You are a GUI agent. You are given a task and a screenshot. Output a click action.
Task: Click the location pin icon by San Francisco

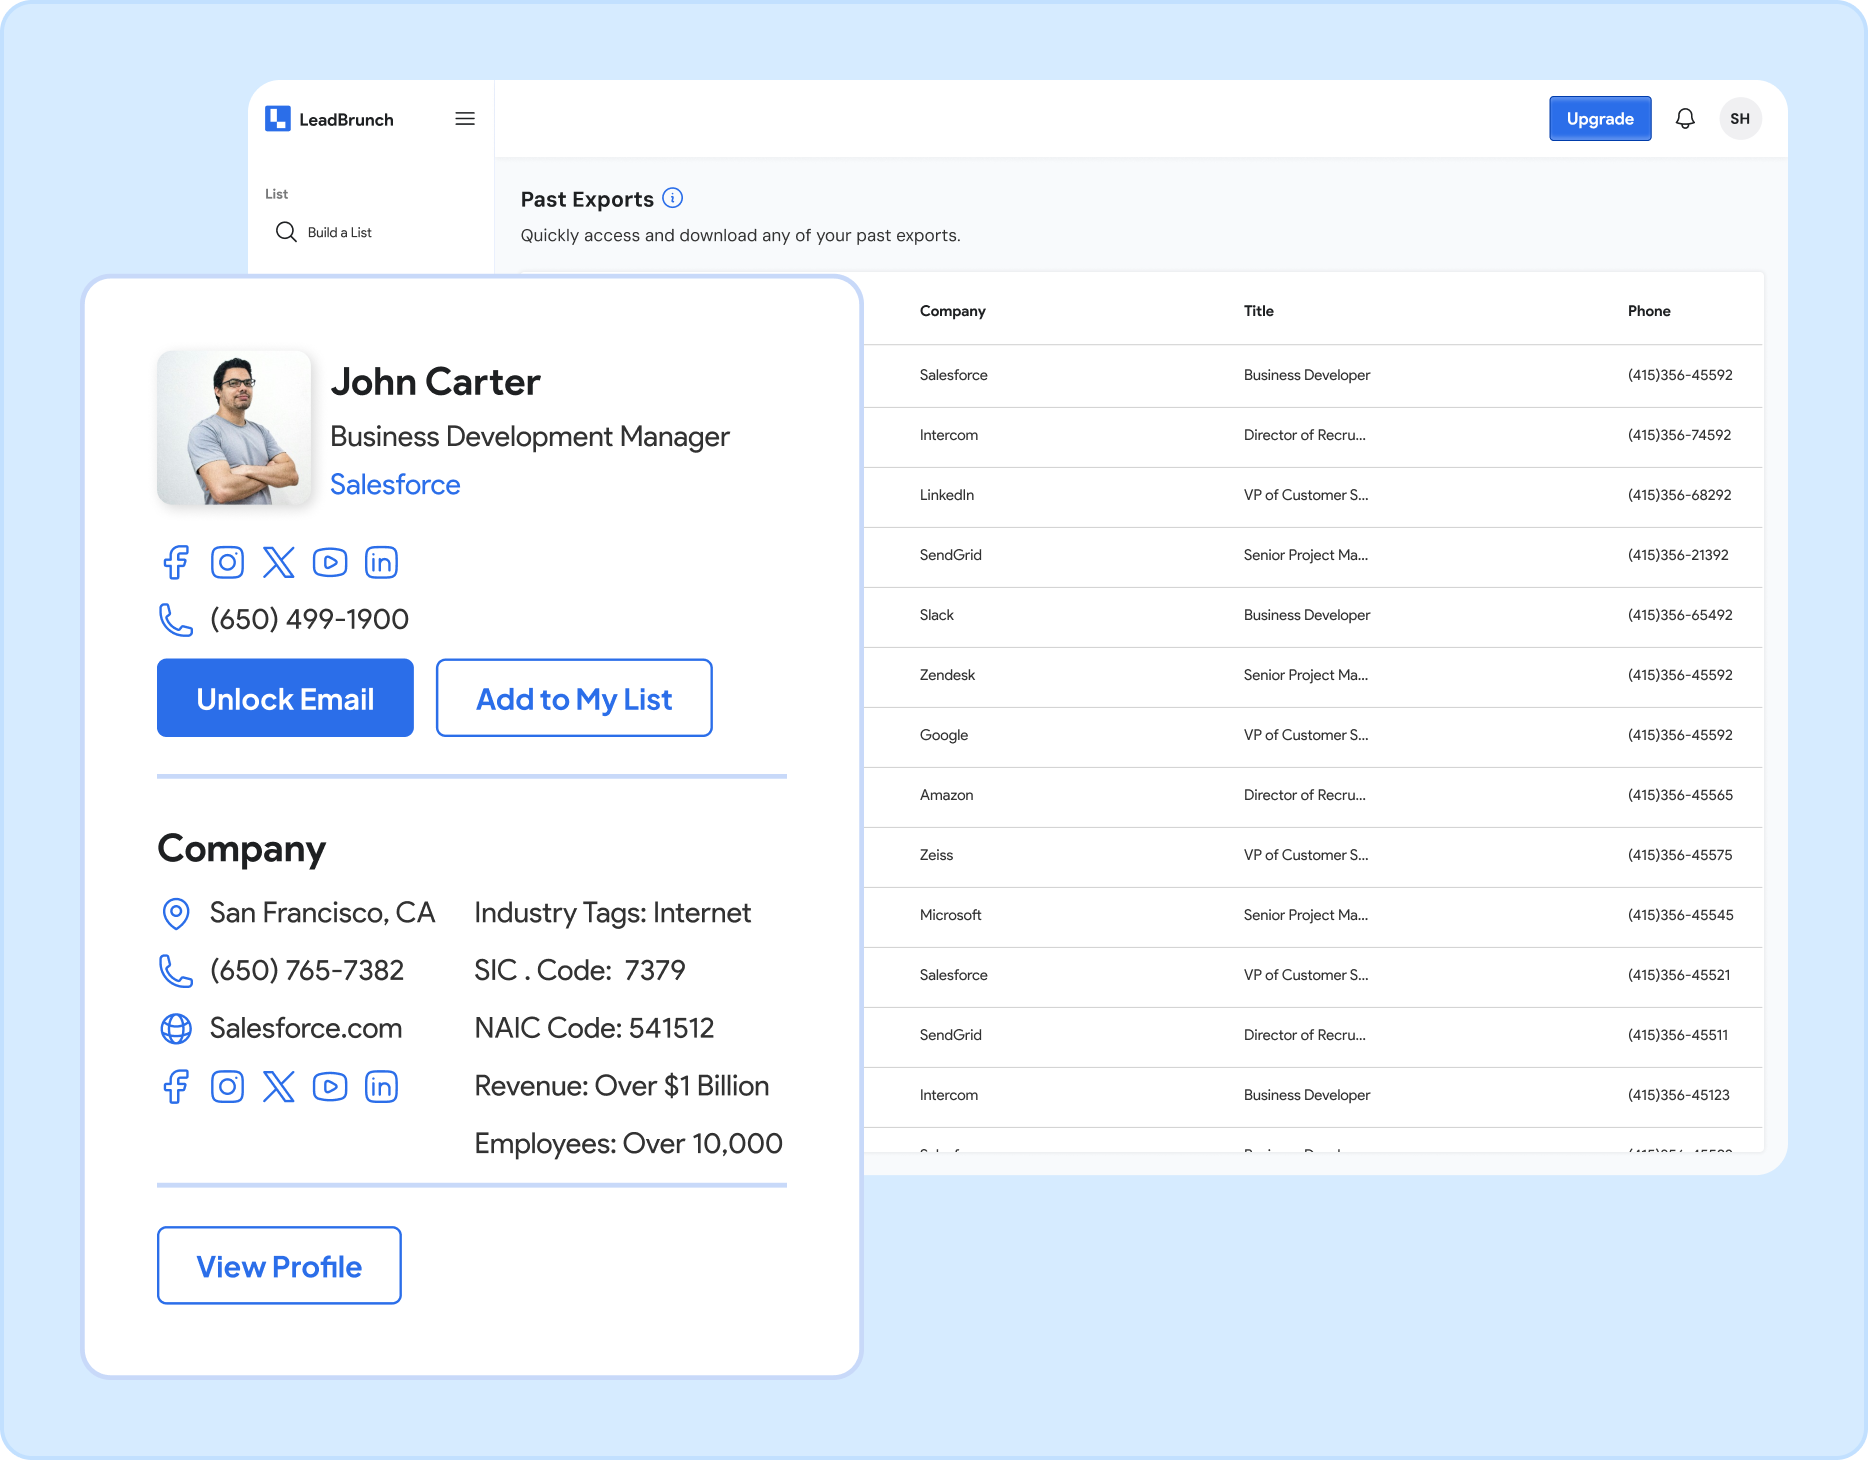coord(176,913)
